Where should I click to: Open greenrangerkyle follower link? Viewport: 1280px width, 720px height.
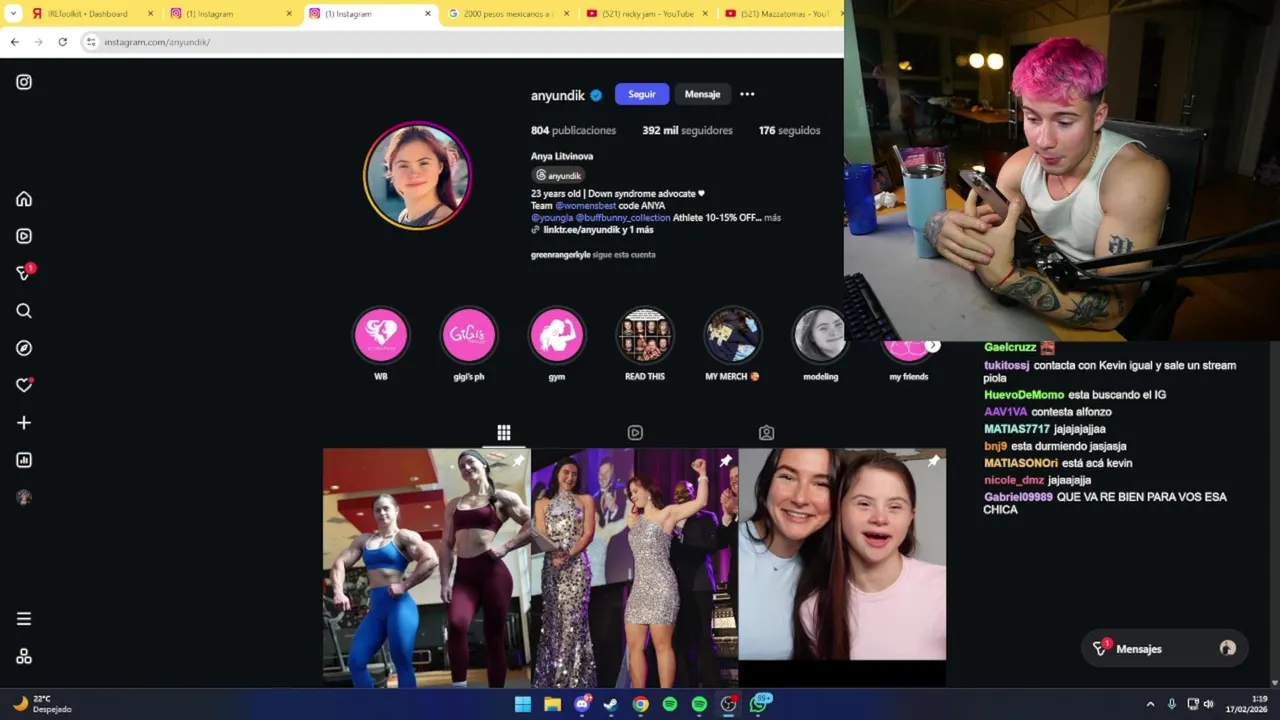(x=560, y=255)
